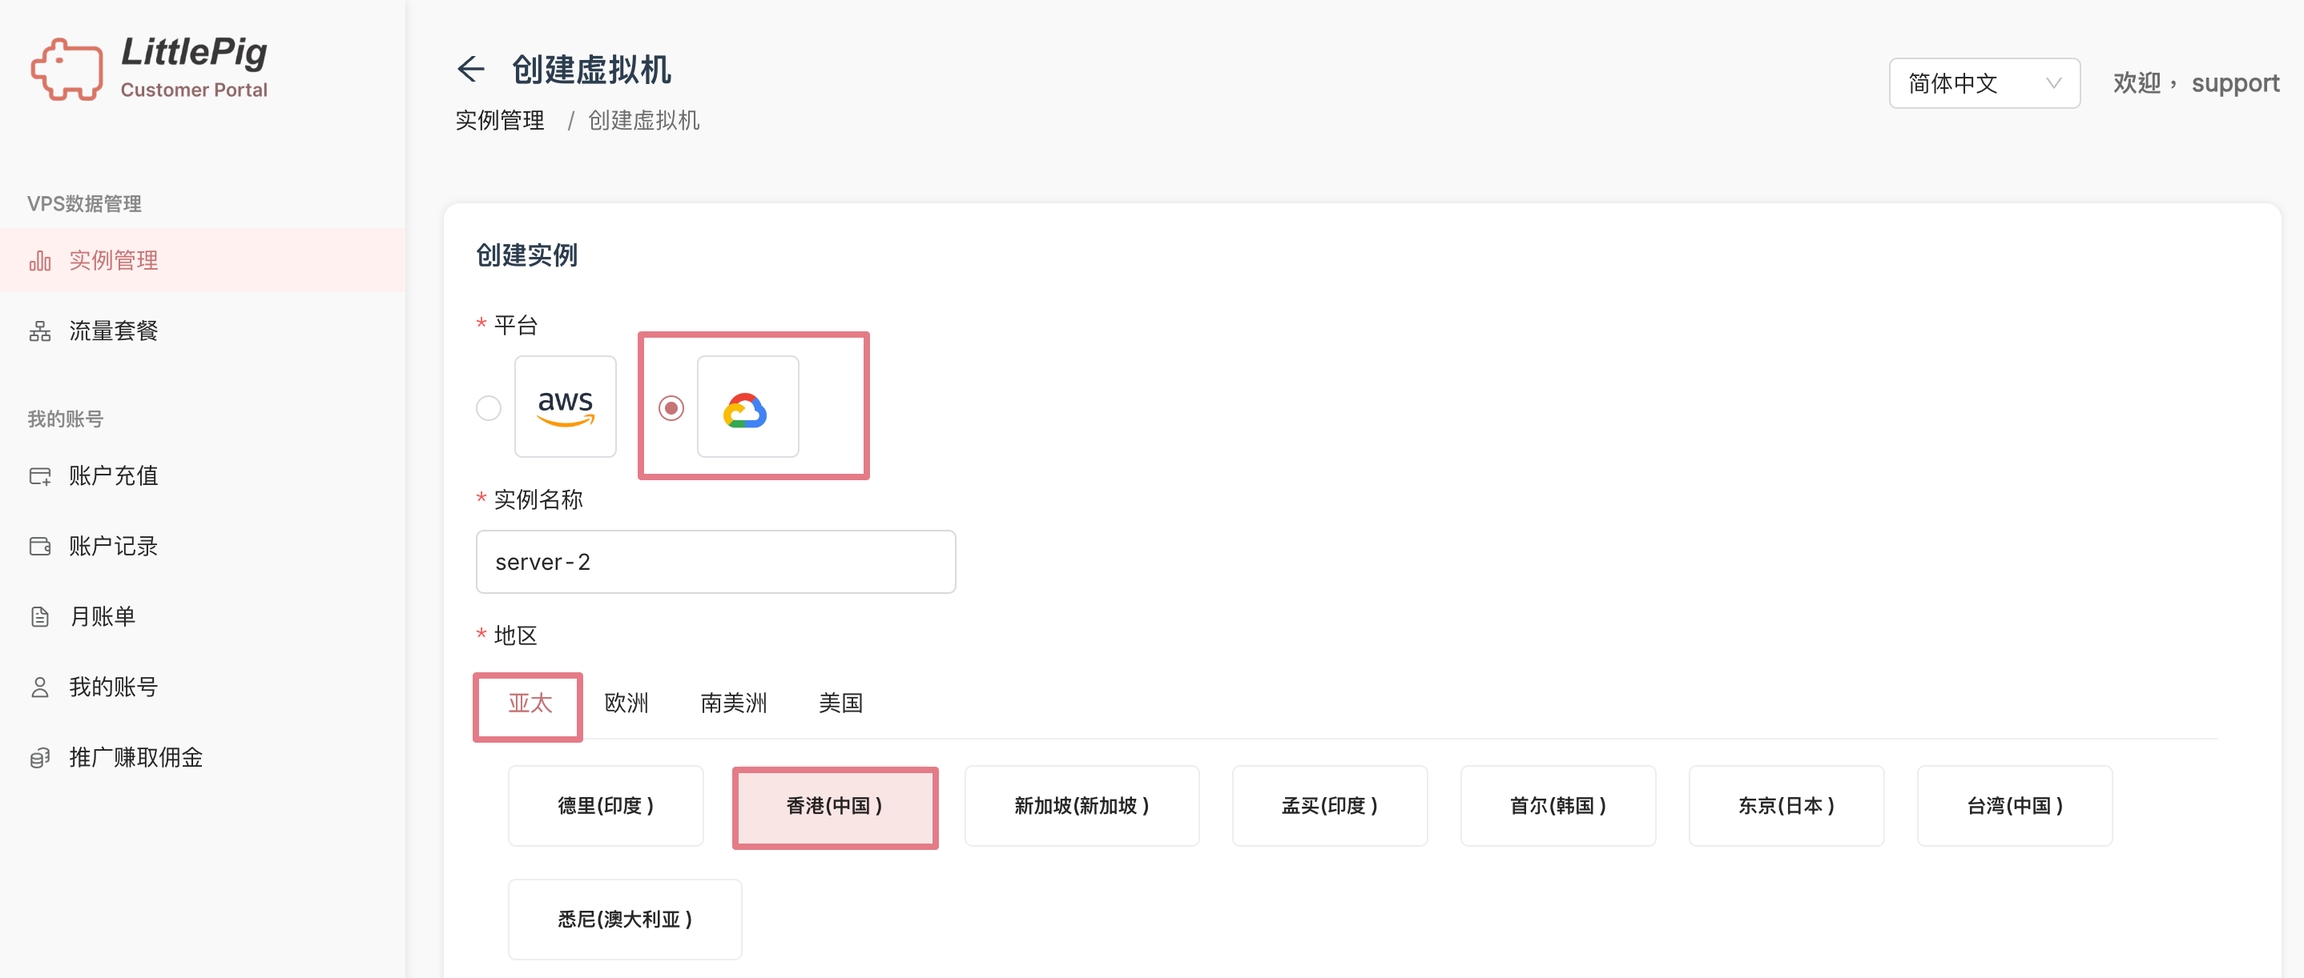
Task: Switch to the 南美洲 region tab
Action: pyautogui.click(x=733, y=703)
